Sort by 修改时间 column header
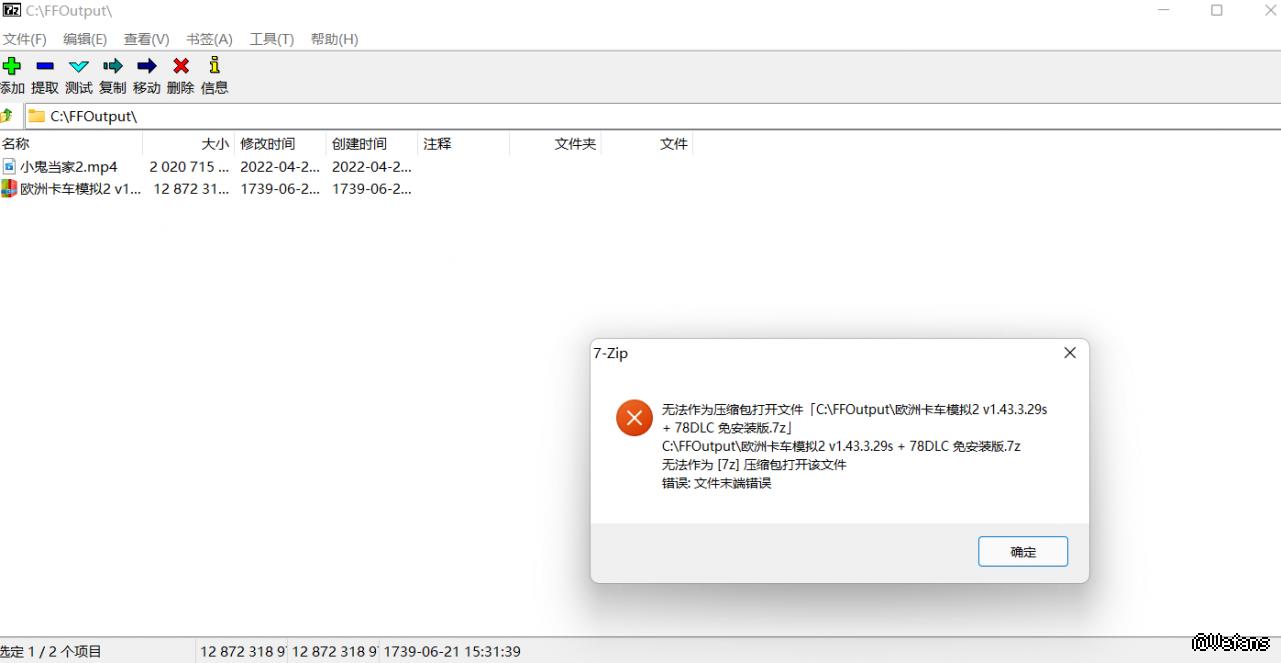The height and width of the screenshot is (663, 1281). tap(280, 144)
